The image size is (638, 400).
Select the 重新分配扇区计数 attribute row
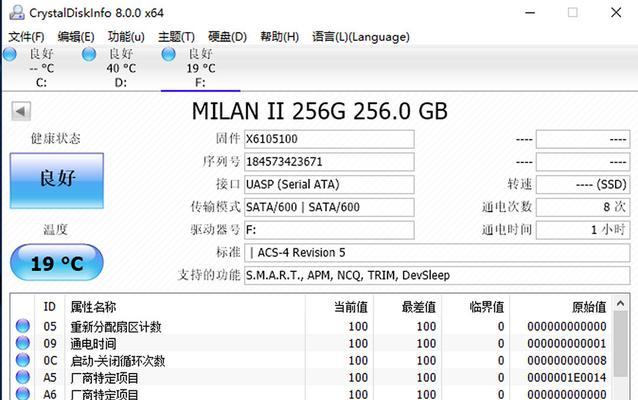coord(311,326)
